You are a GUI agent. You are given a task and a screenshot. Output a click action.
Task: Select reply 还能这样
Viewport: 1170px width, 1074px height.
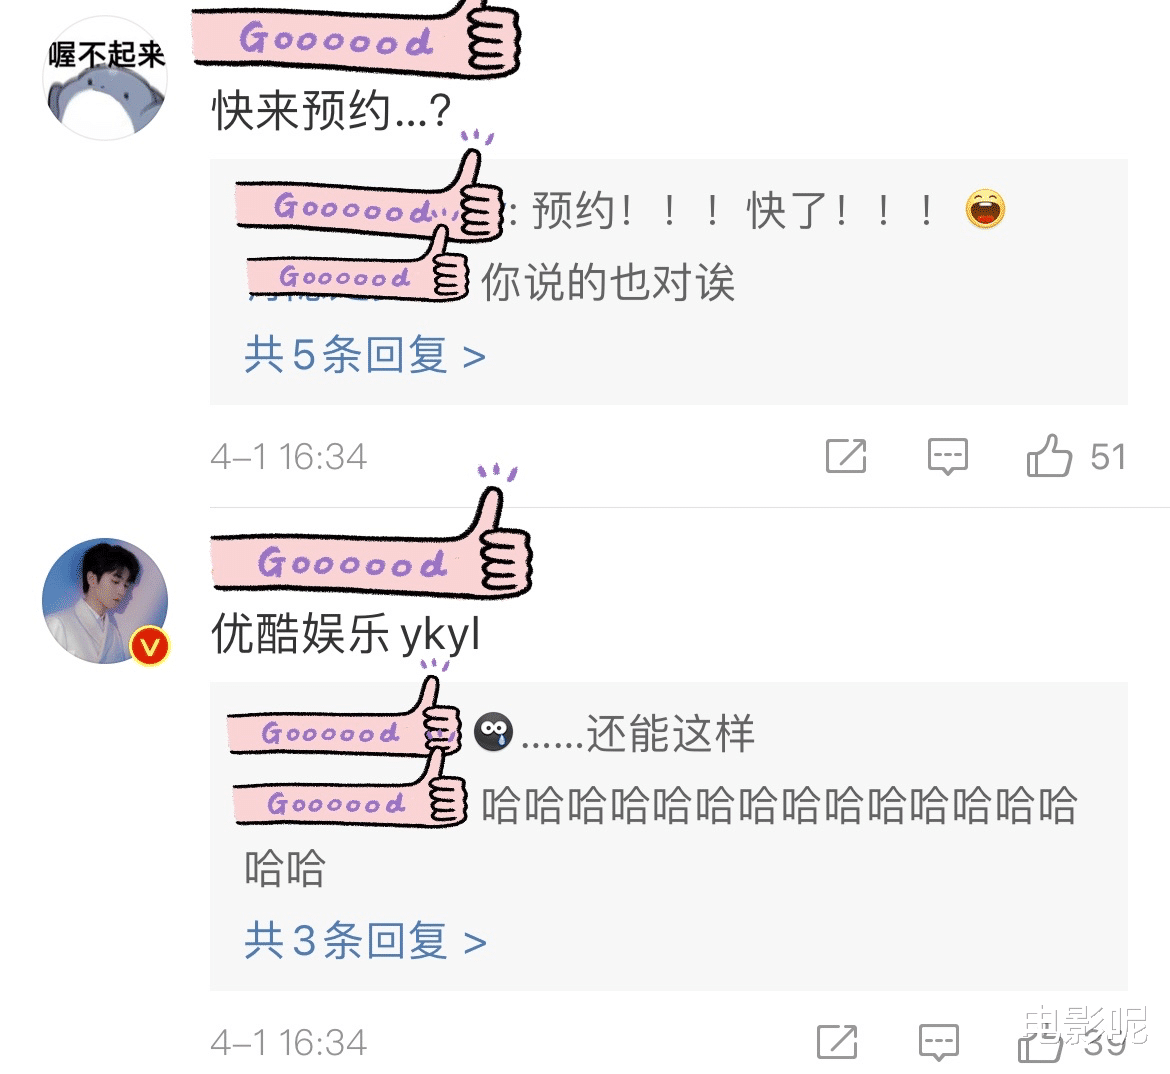click(638, 733)
